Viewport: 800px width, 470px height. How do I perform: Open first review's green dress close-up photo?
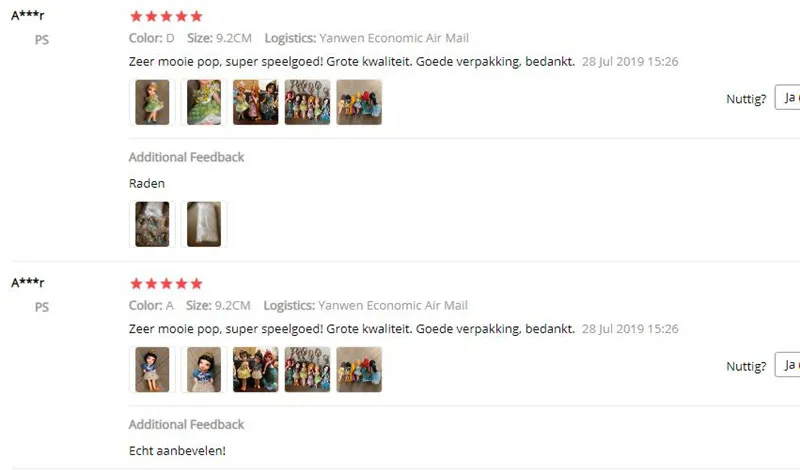click(204, 102)
